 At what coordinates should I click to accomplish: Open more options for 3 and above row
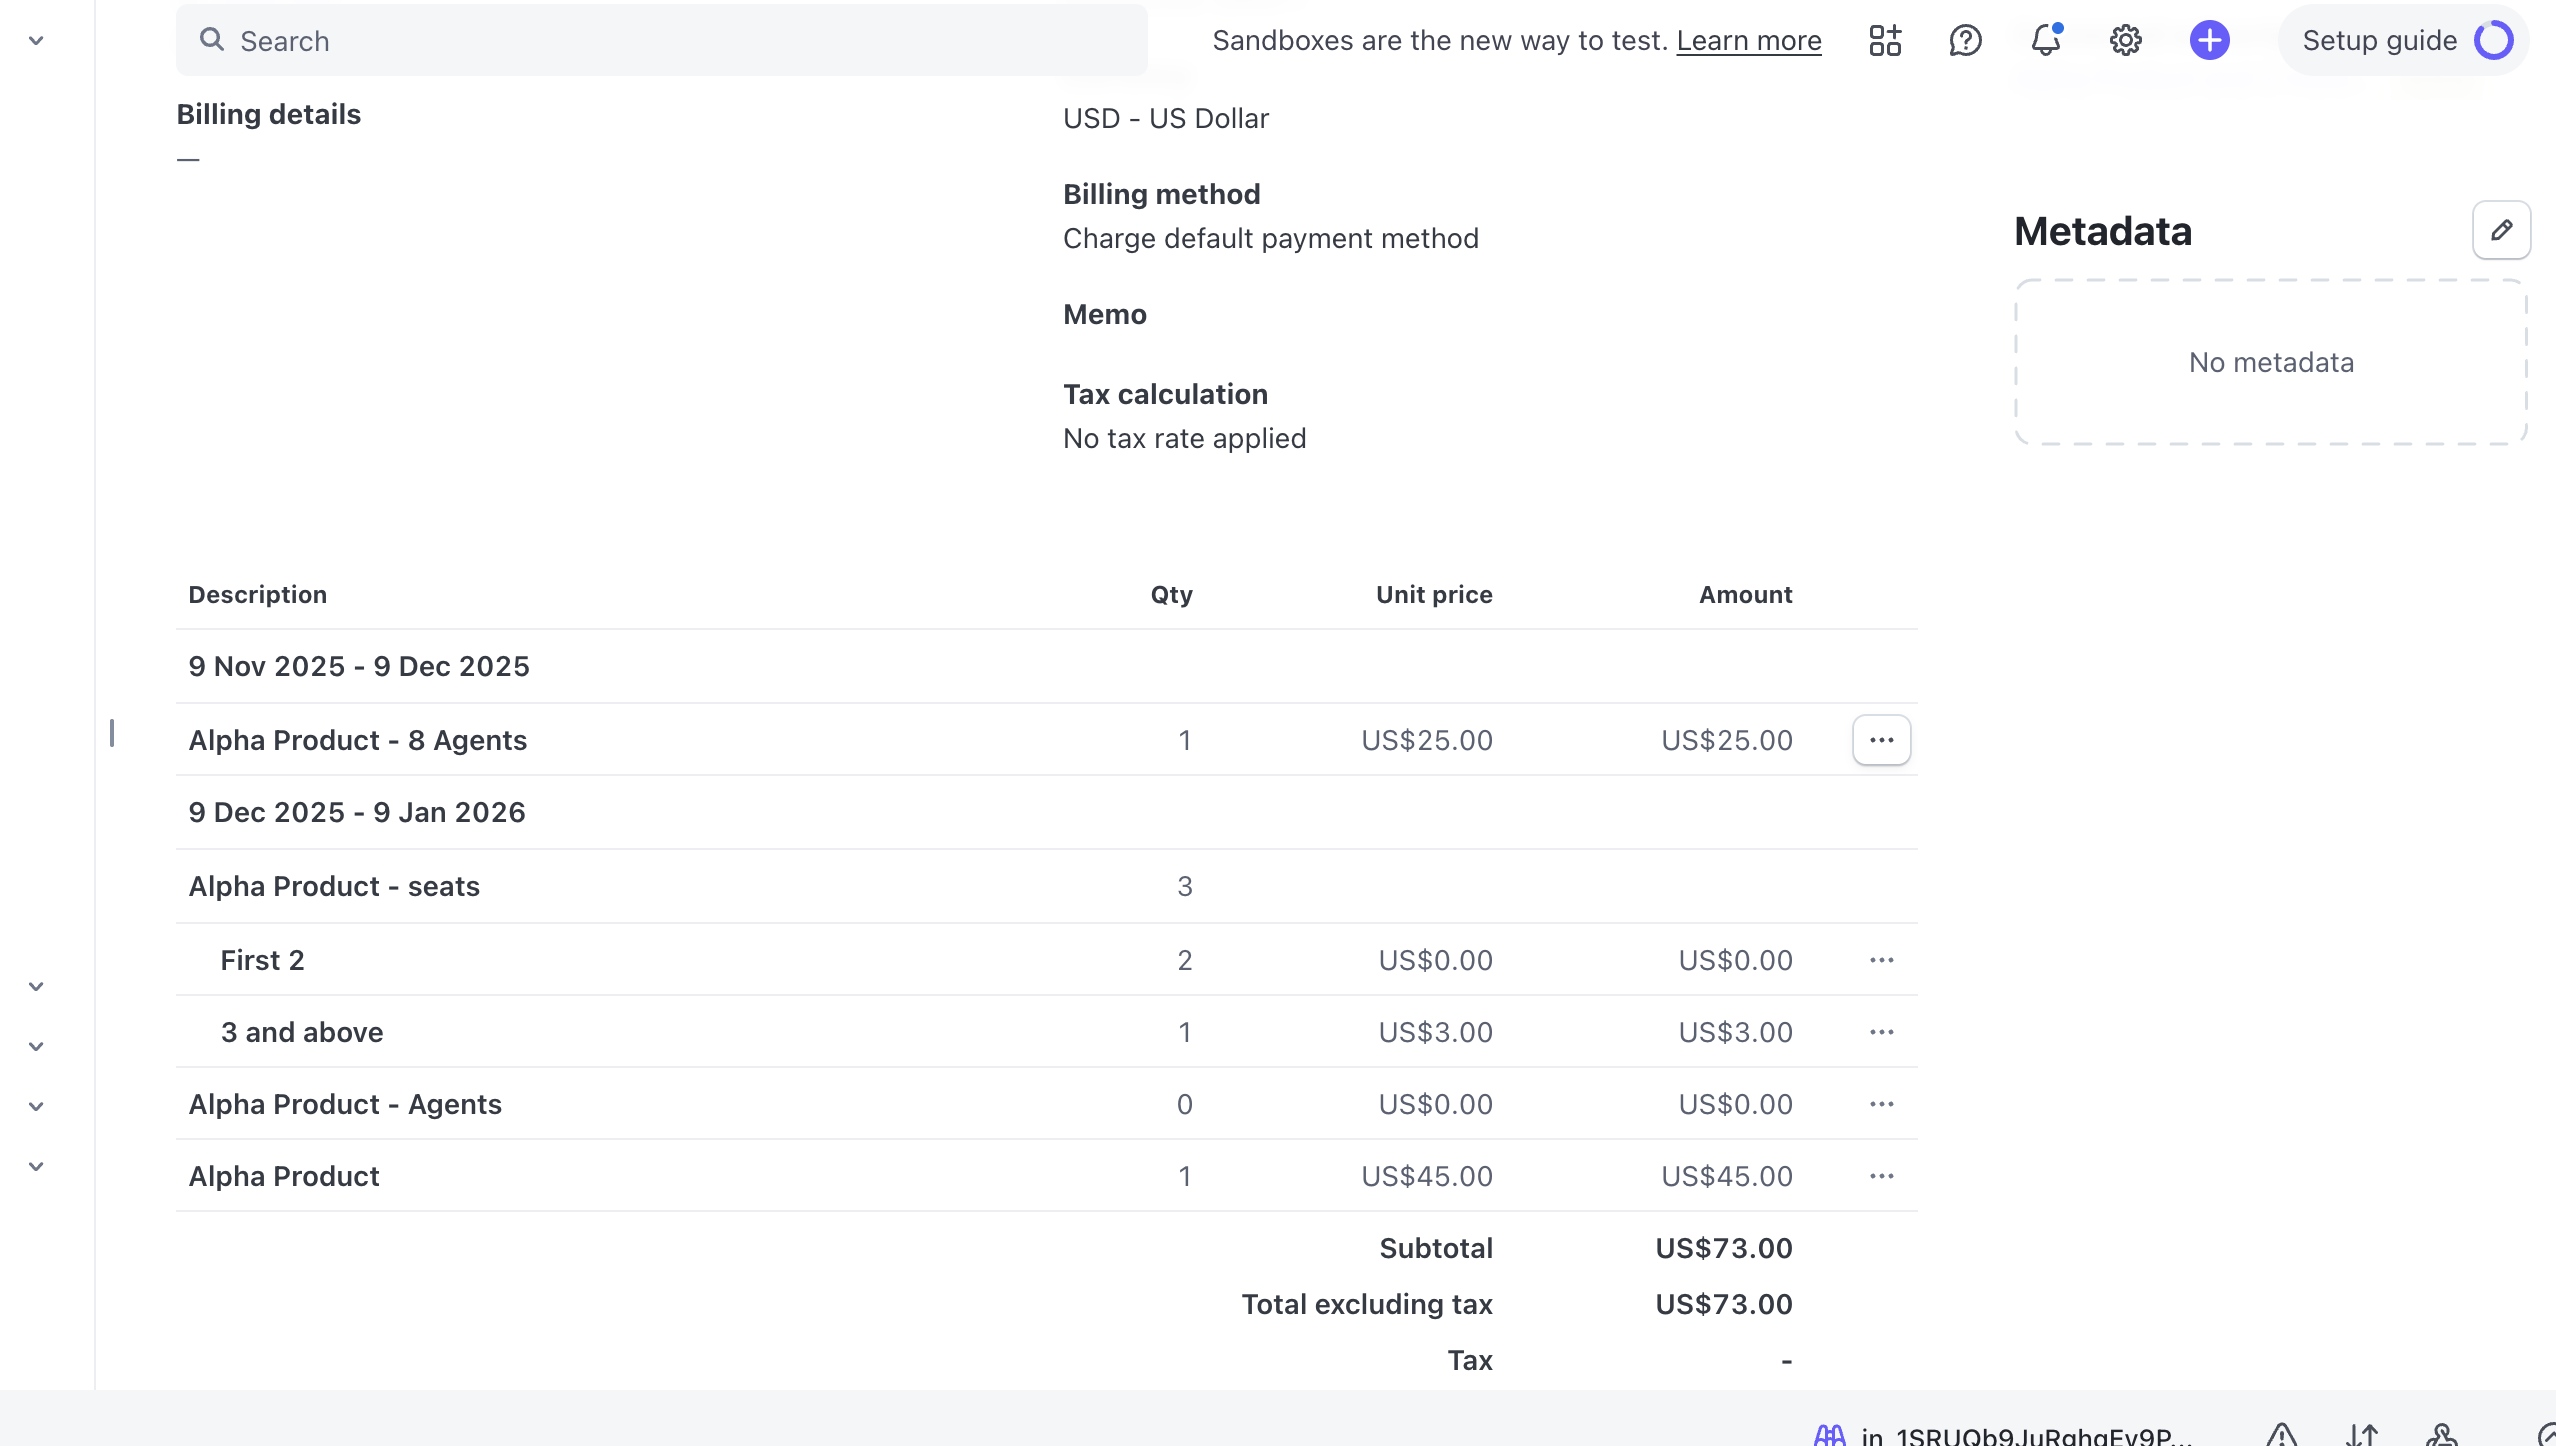tap(1881, 1033)
